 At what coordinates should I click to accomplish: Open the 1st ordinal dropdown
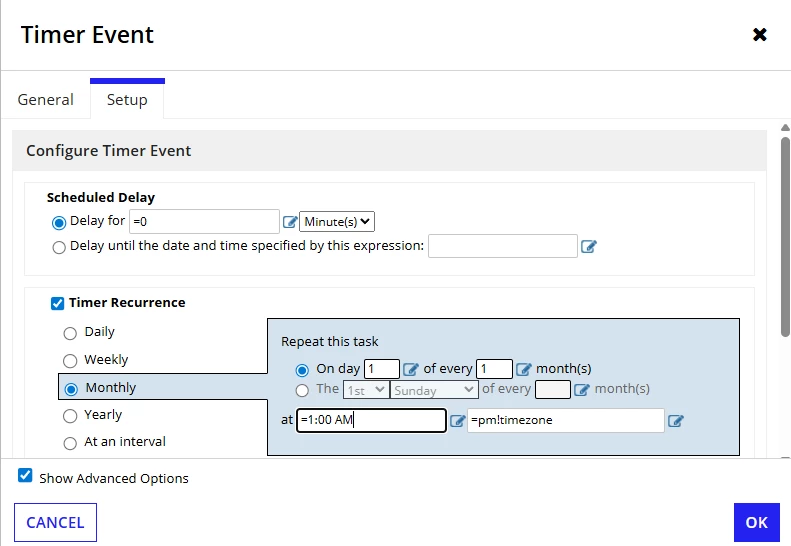(x=366, y=390)
